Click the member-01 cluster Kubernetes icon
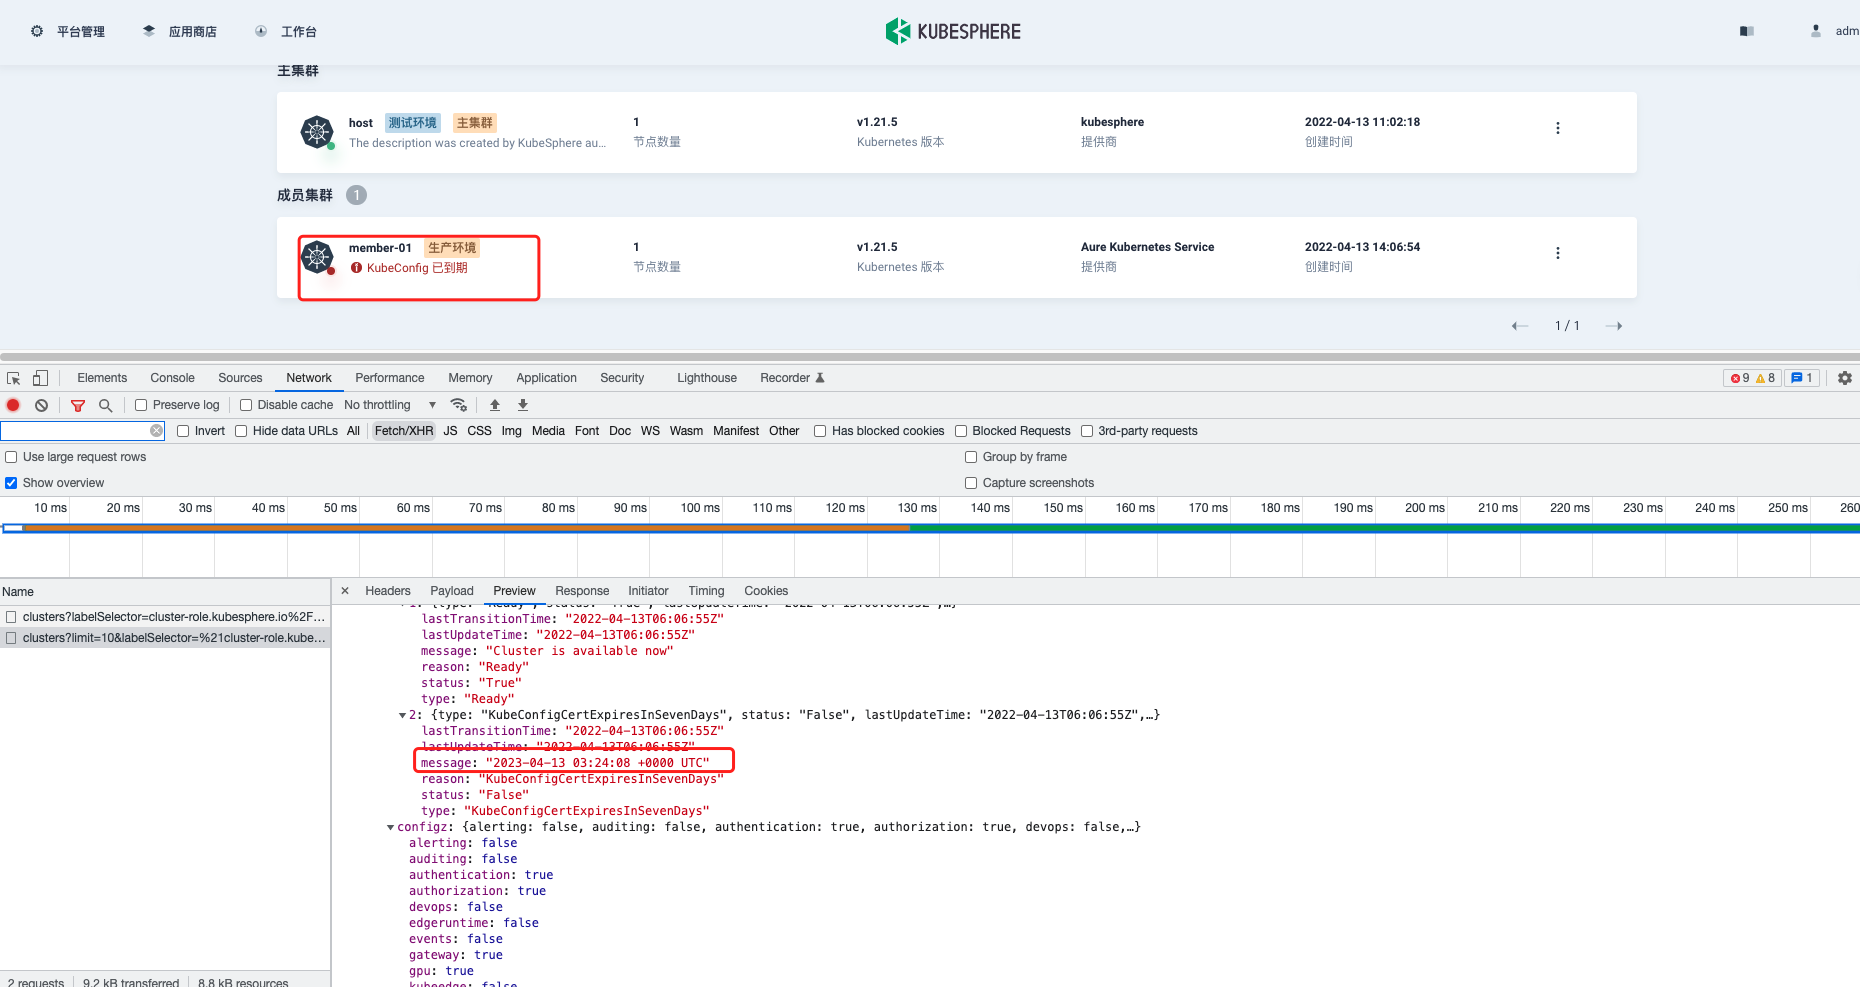This screenshot has height=987, width=1860. (x=317, y=257)
